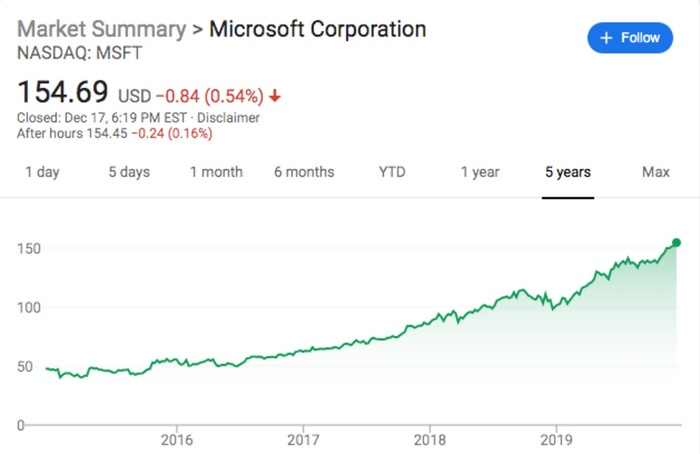This screenshot has width=700, height=454.
Task: Select the 5 days range tab
Action: [x=129, y=172]
